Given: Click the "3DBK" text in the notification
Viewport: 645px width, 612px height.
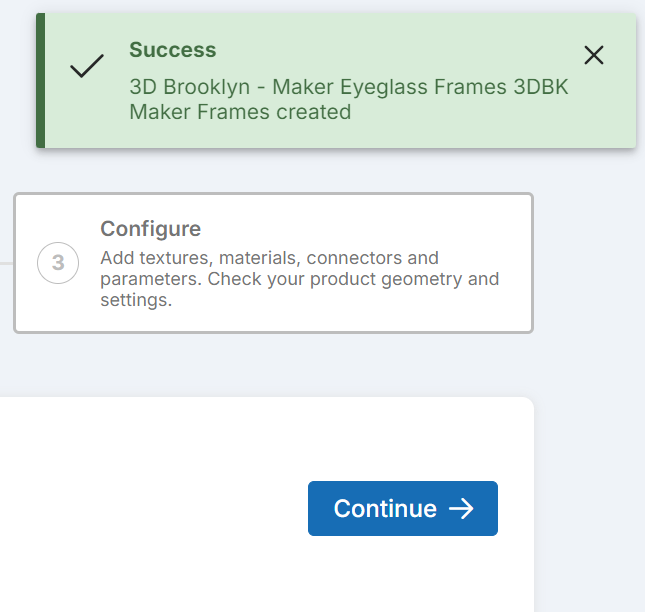Looking at the screenshot, I should click(540, 87).
